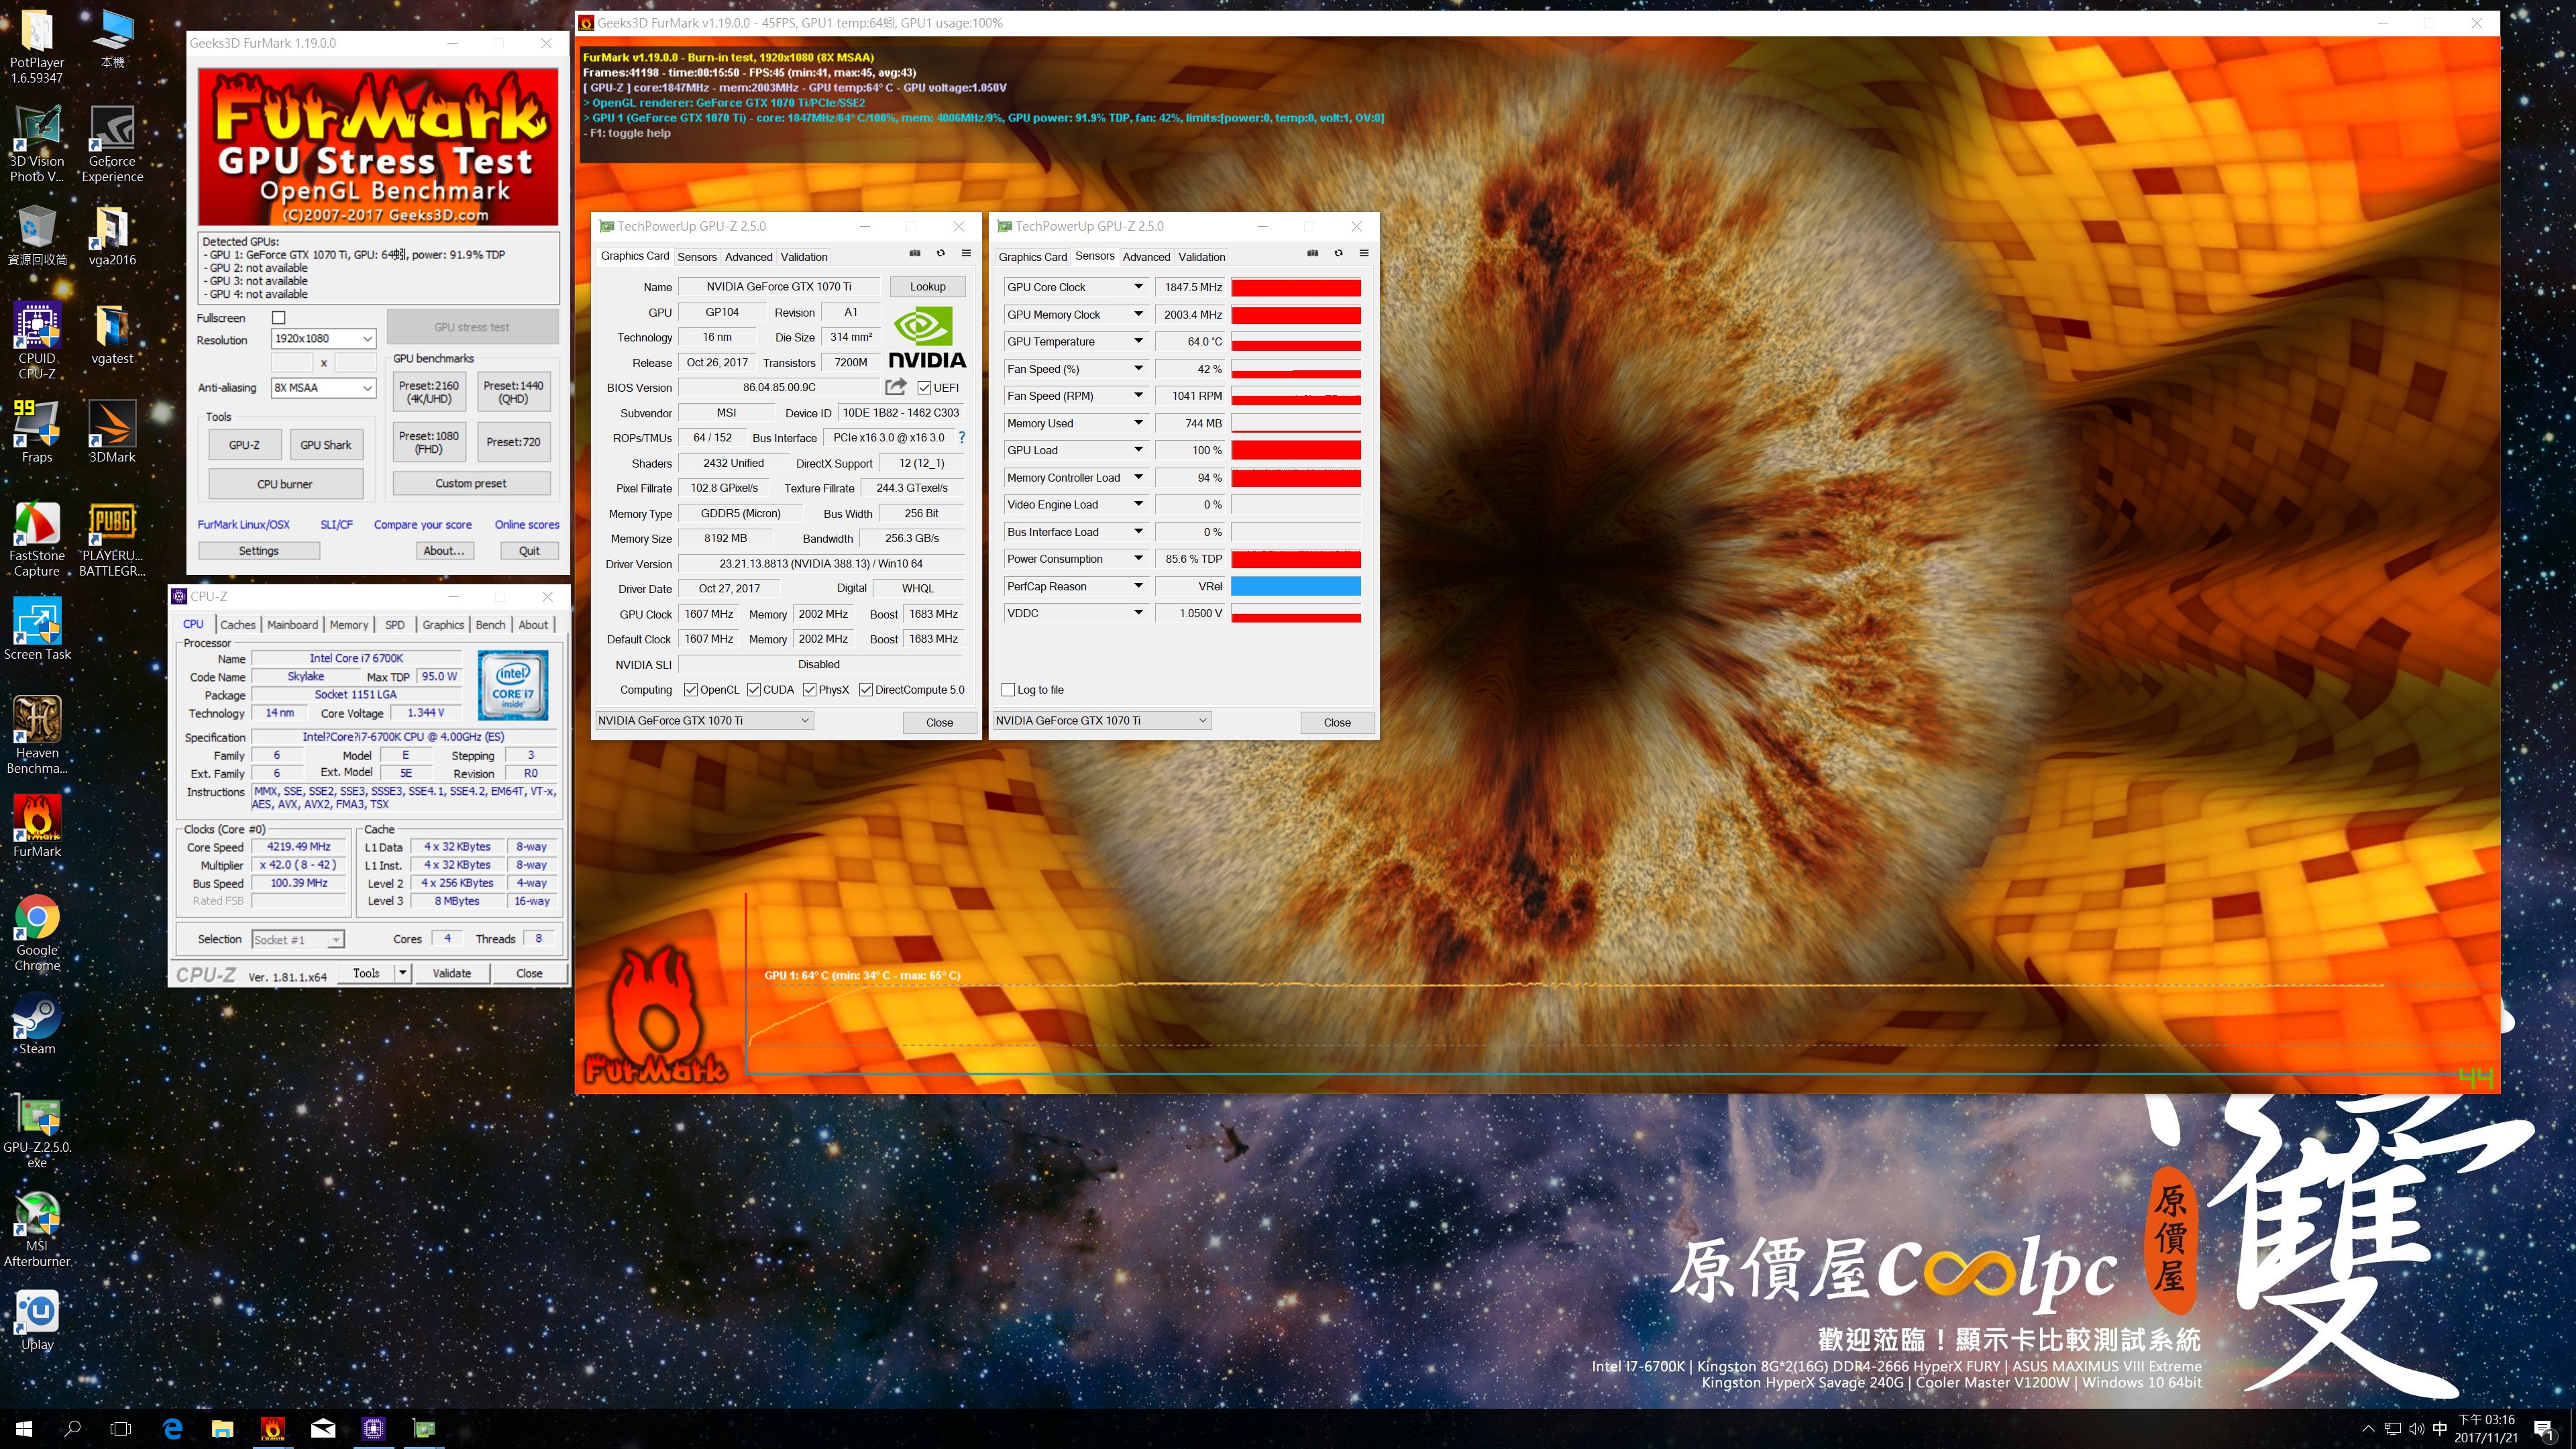Switch to the Caches tab in CPU-Z
Screen dimensions: 2576x1449
pos(238,625)
